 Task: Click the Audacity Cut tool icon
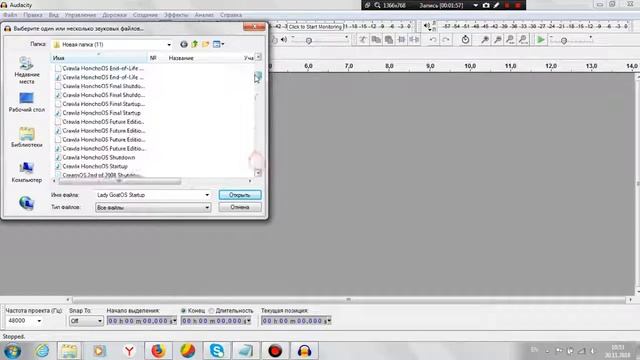pos(362,40)
